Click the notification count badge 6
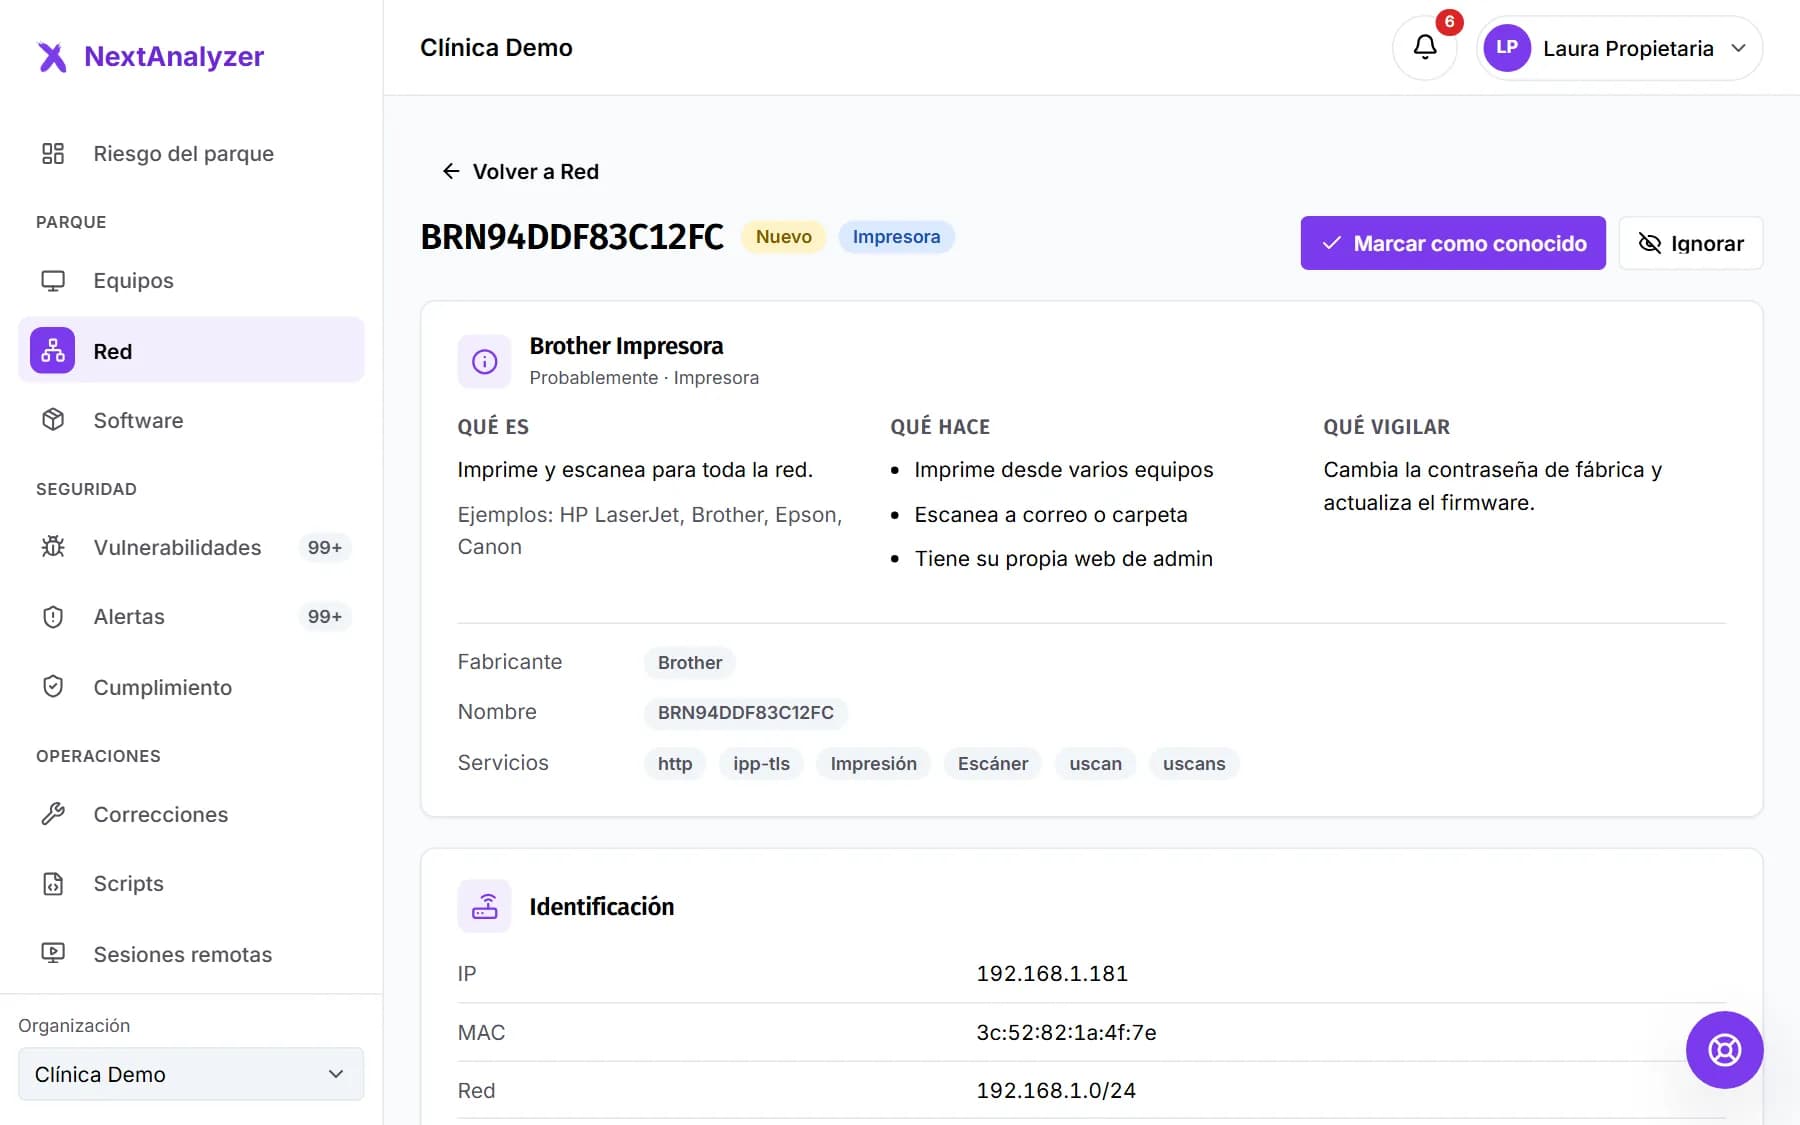1800x1125 pixels. pos(1449,22)
